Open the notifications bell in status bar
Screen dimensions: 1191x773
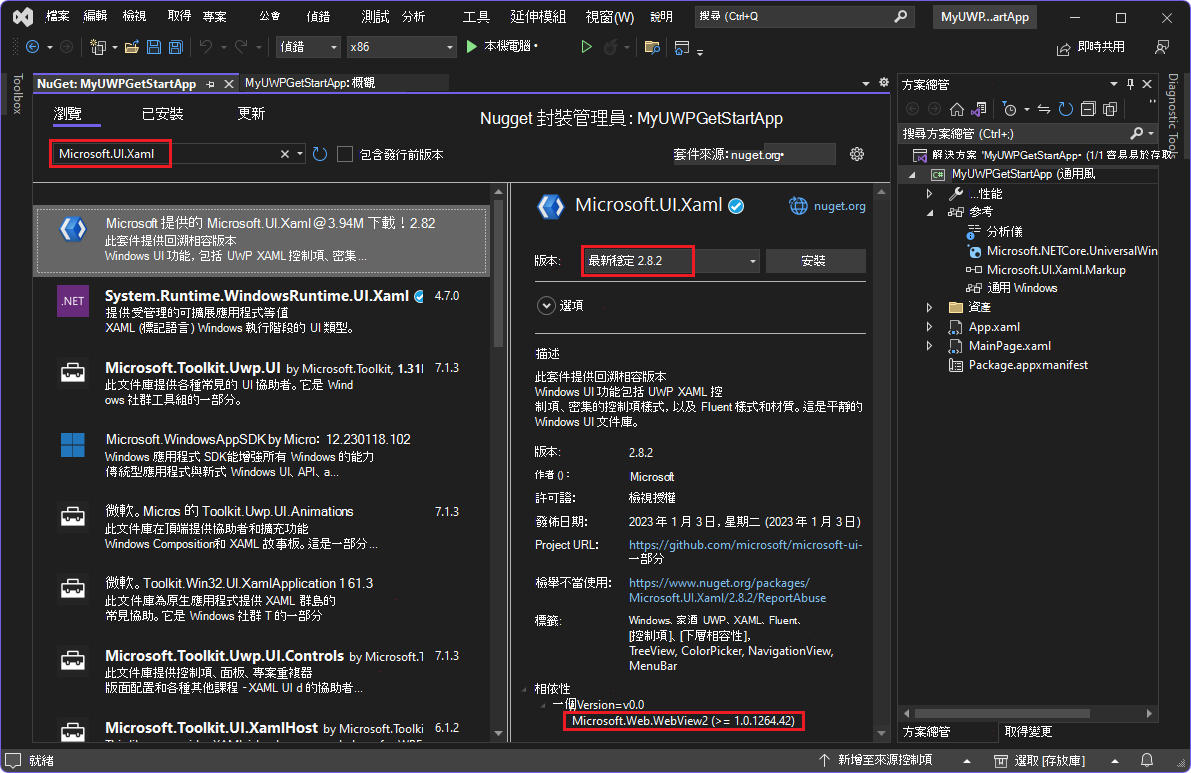click(x=1147, y=760)
